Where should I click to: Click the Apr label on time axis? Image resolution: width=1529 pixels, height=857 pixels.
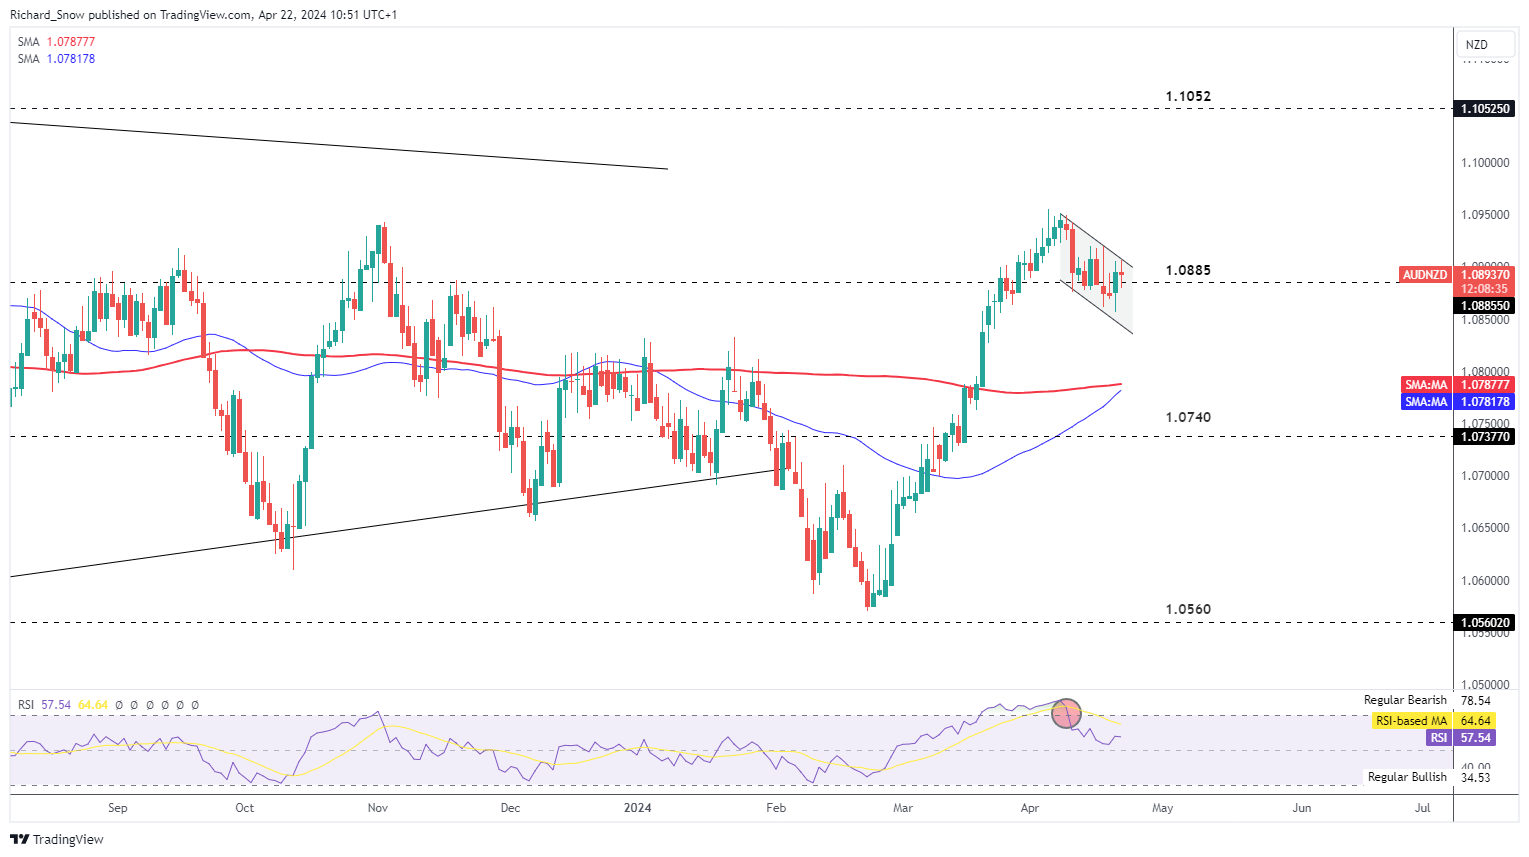pos(1029,808)
